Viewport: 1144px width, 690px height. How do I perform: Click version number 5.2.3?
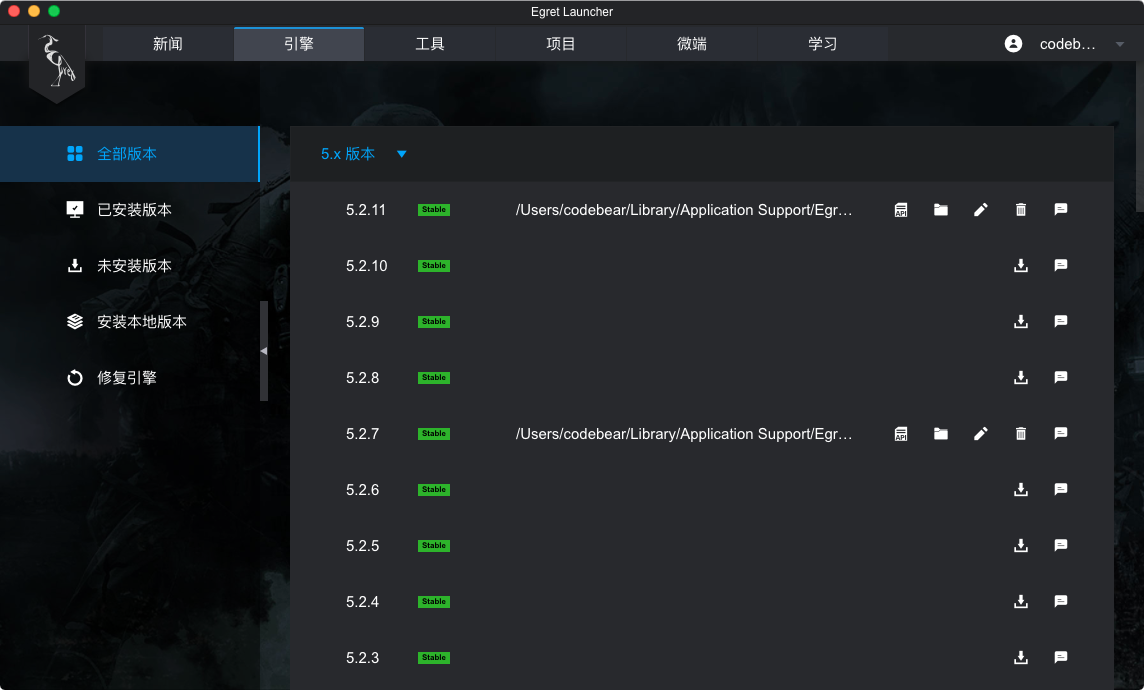pos(363,658)
